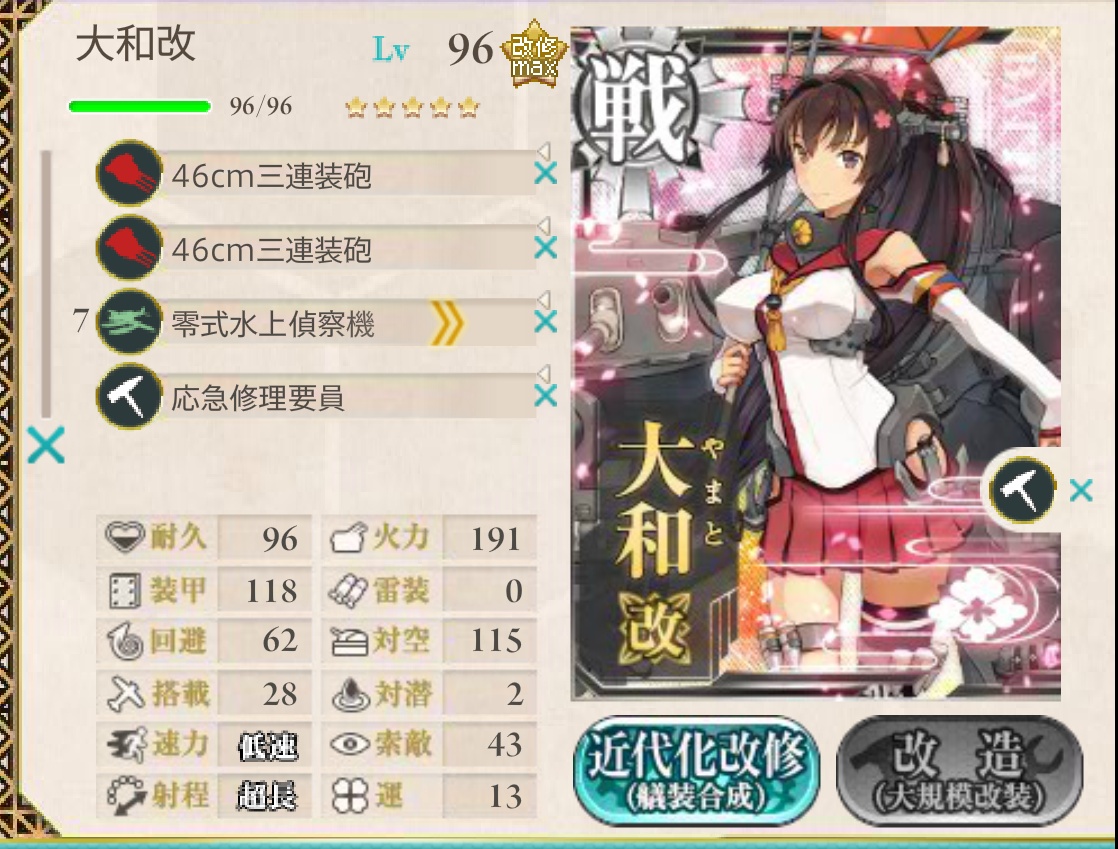Click the 応急修理要員 hammer icon in slot four
This screenshot has height=849, width=1118.
[130, 396]
